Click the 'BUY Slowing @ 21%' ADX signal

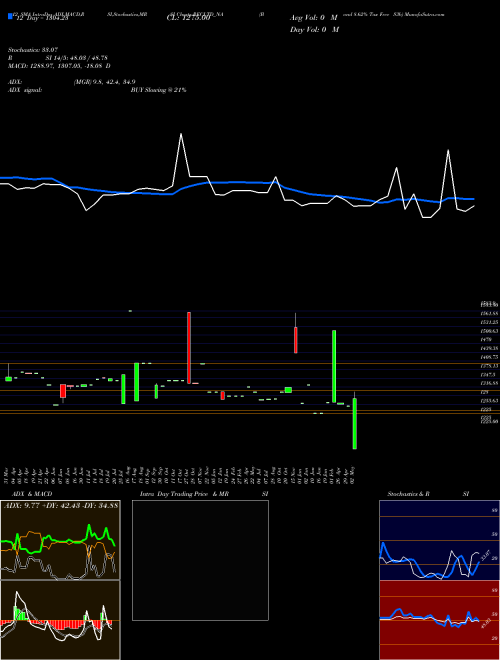158,90
